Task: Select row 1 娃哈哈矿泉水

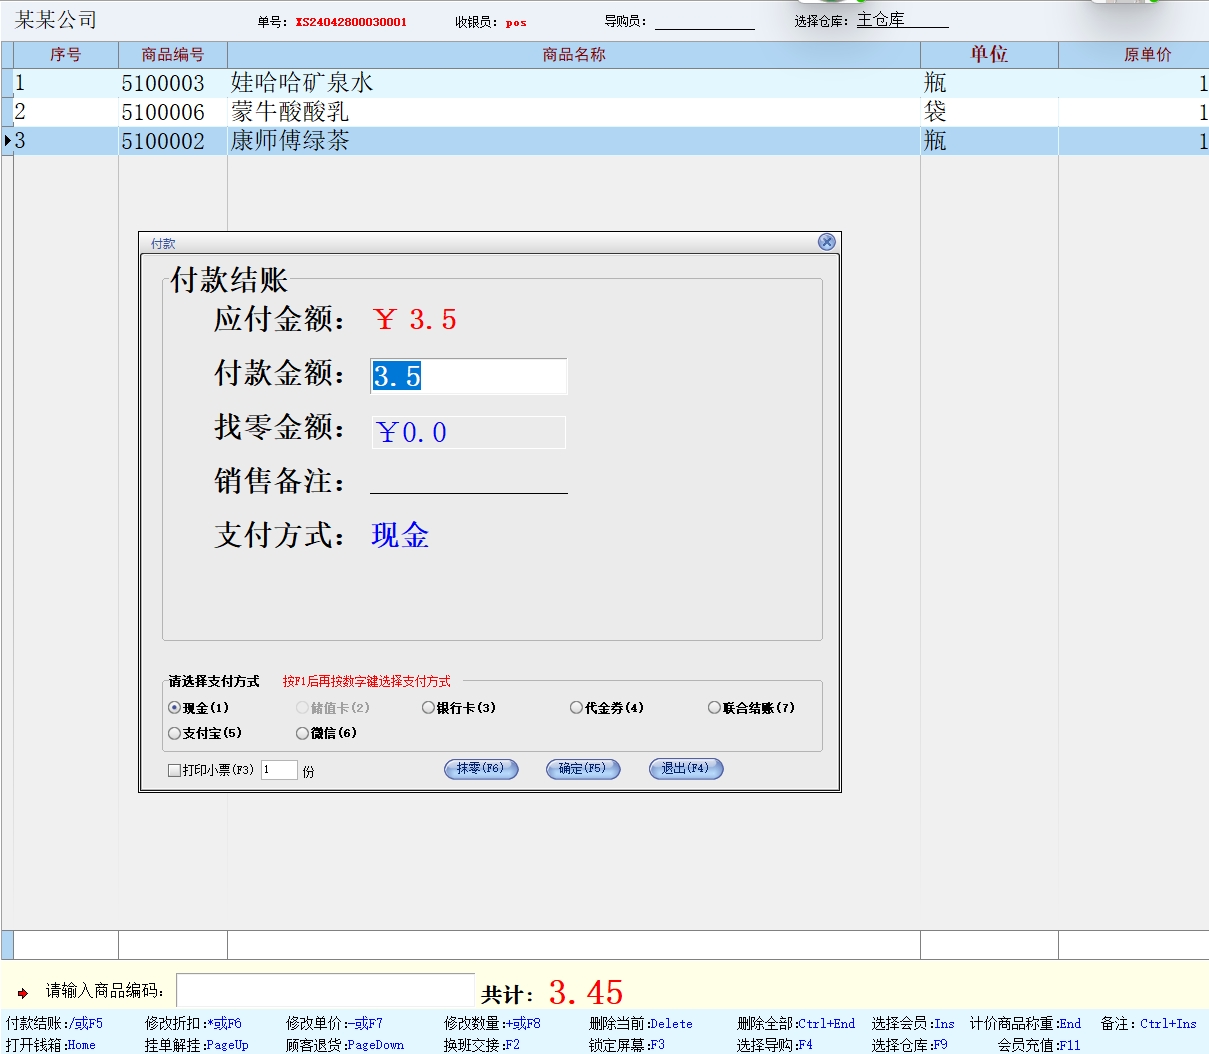Action: point(302,83)
